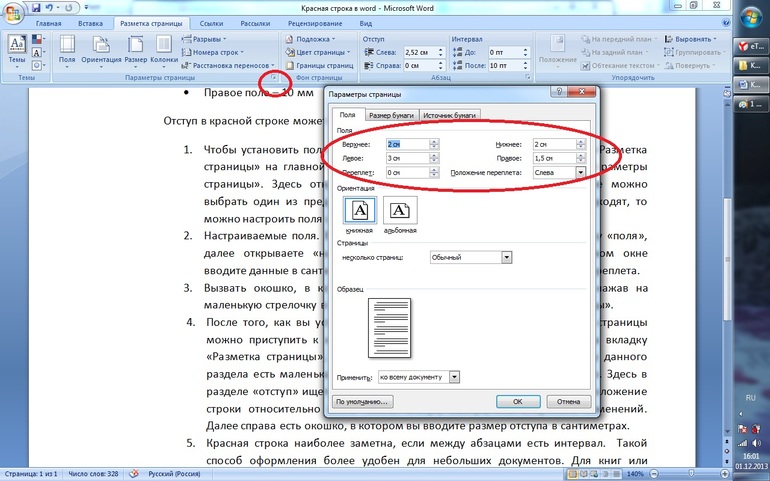Click the Выровнять align button

coord(690,39)
